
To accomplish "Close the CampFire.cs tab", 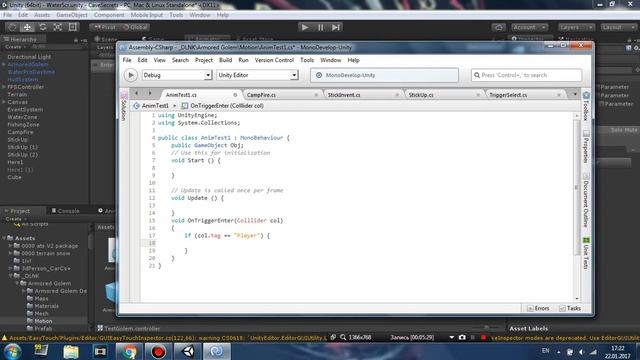I will [316, 95].
